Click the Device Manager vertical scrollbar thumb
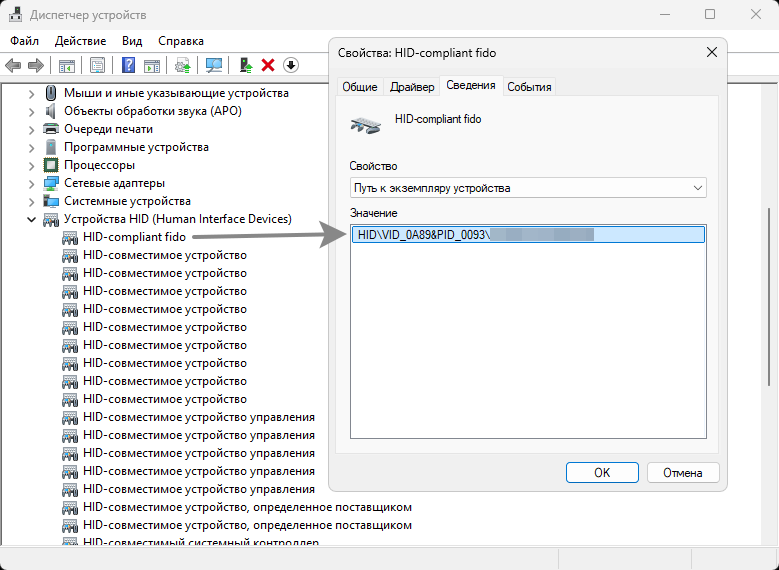Screen dimensions: 779x570 click(770, 297)
